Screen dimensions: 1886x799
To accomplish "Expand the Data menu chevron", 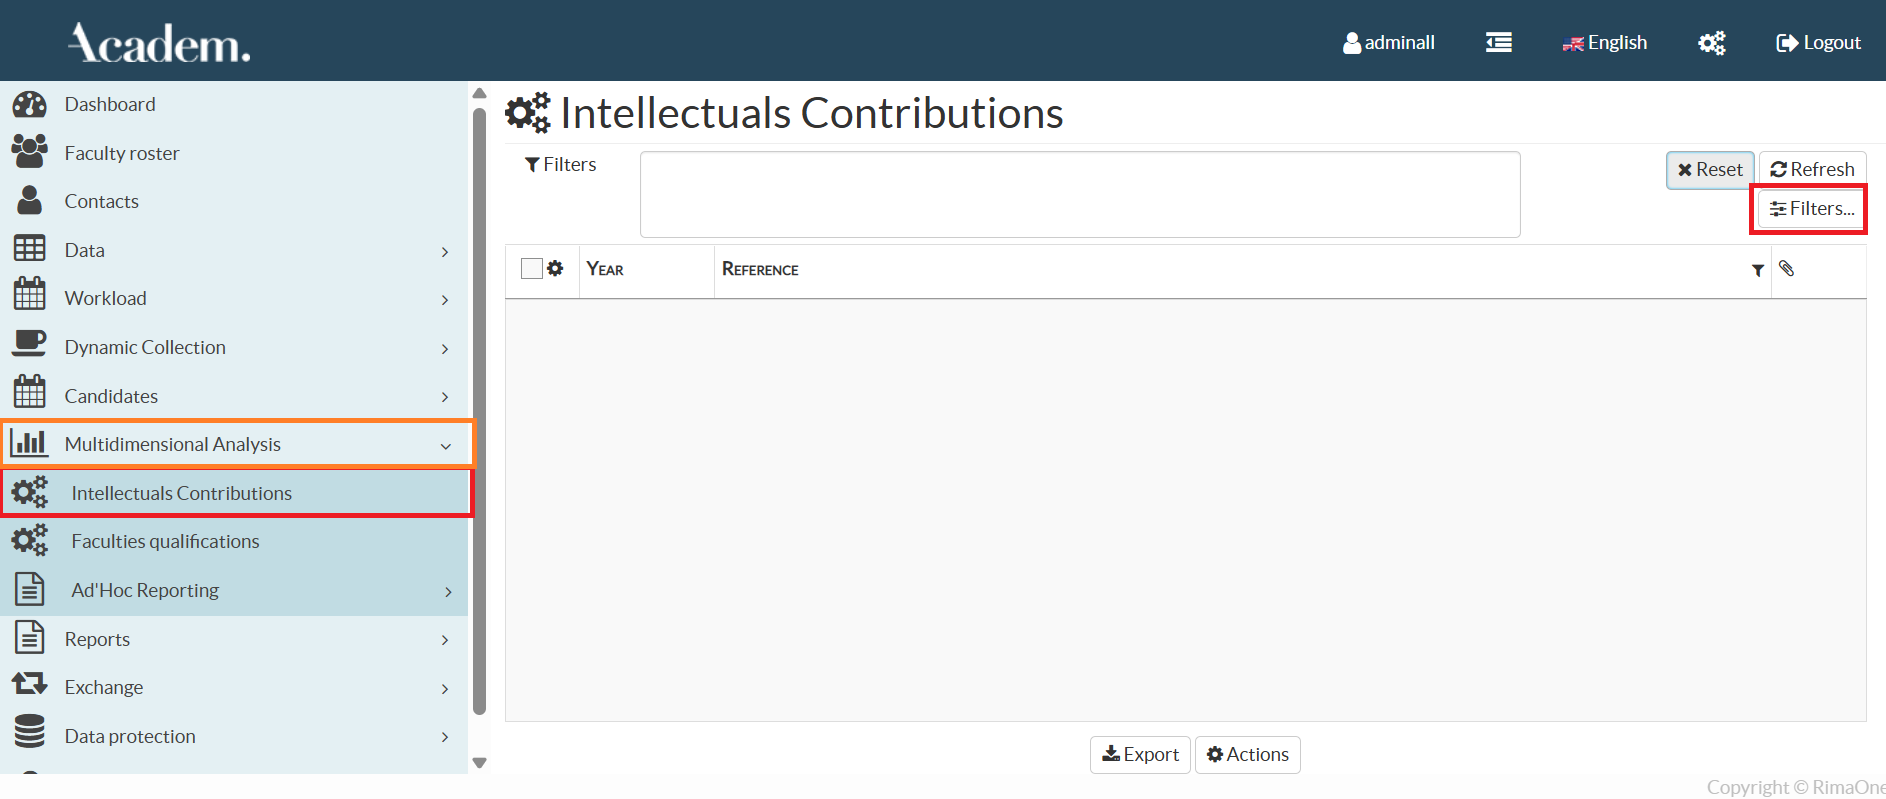I will click(445, 252).
